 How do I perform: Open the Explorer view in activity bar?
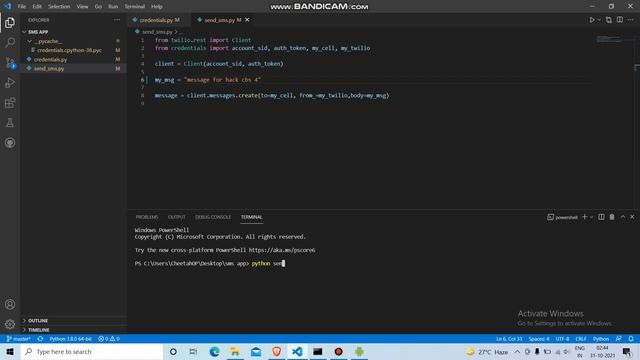[10, 22]
